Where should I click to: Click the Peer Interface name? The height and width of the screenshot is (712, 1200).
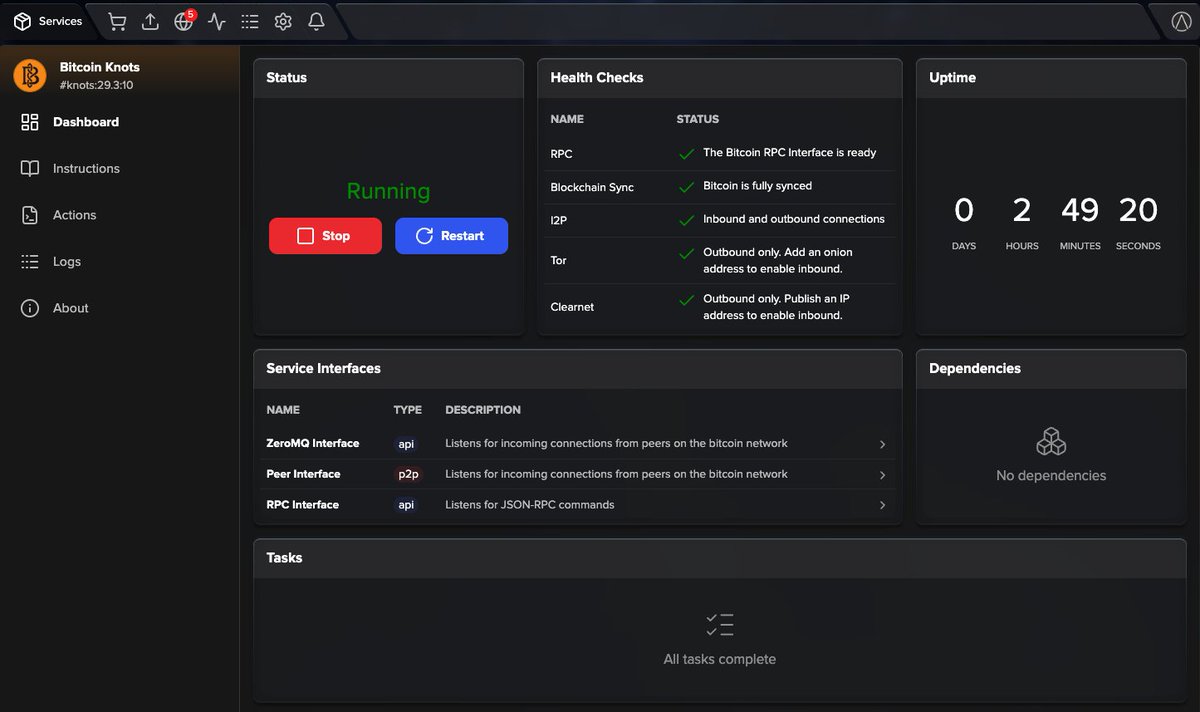point(303,474)
